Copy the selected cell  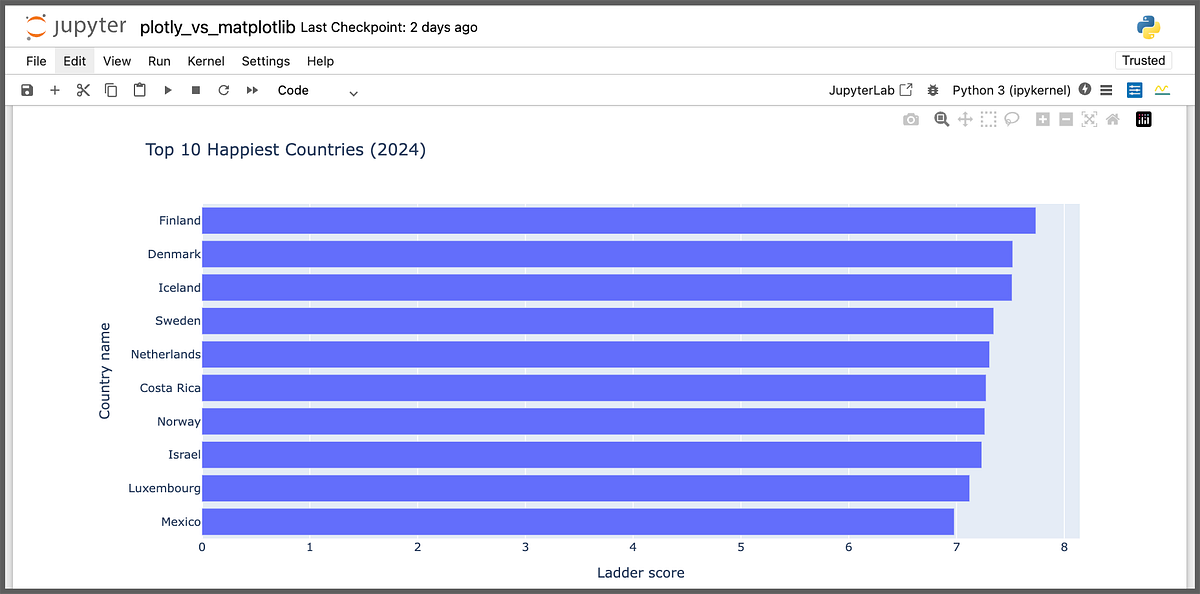111,90
